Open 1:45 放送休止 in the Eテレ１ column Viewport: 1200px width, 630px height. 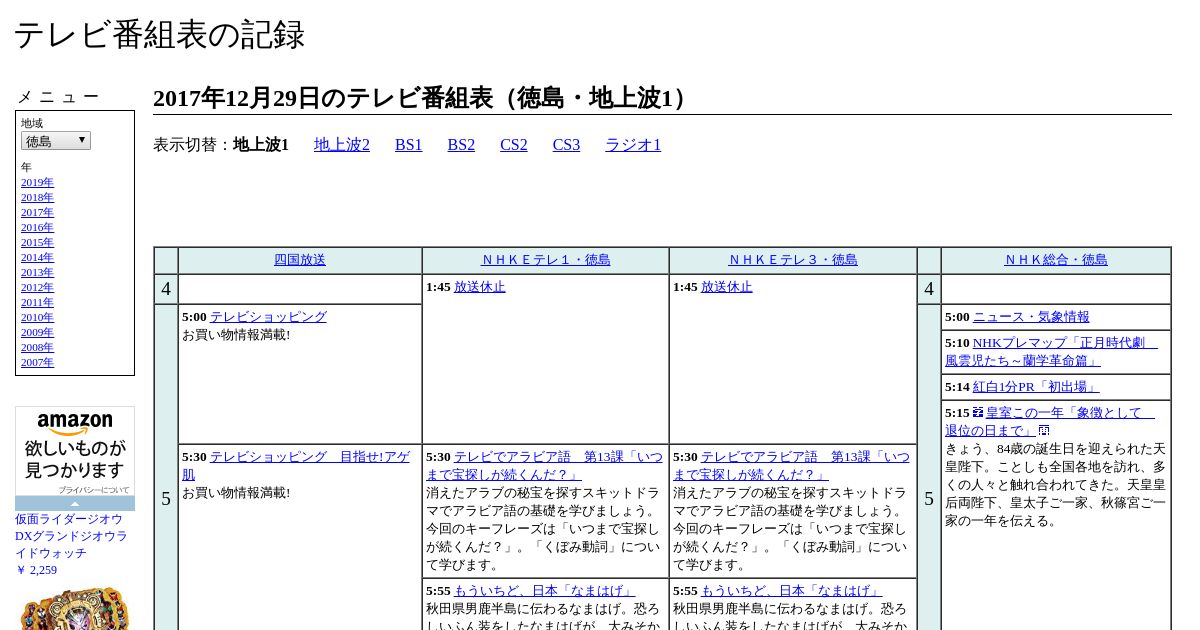(480, 287)
